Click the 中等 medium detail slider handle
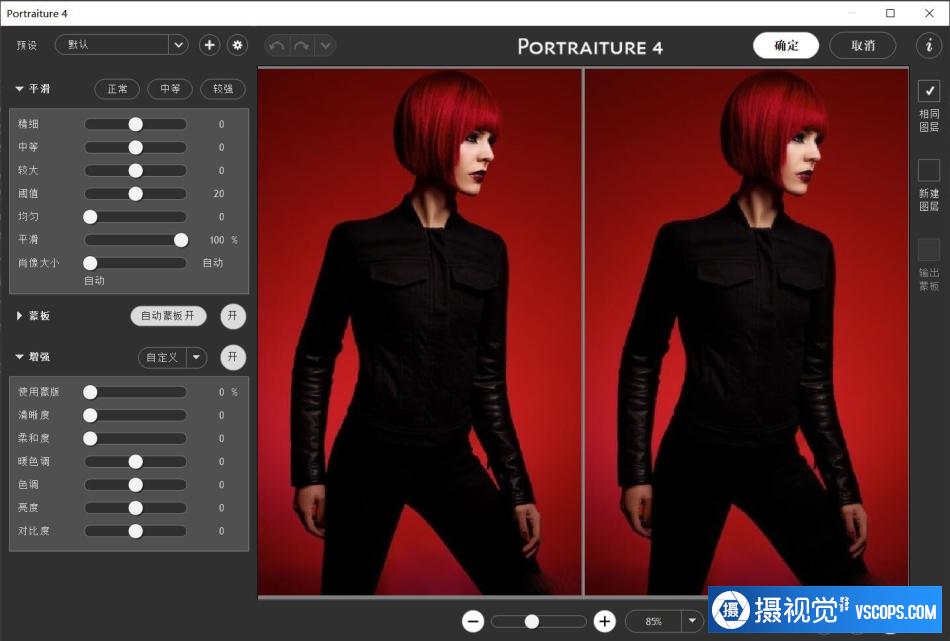 point(136,147)
